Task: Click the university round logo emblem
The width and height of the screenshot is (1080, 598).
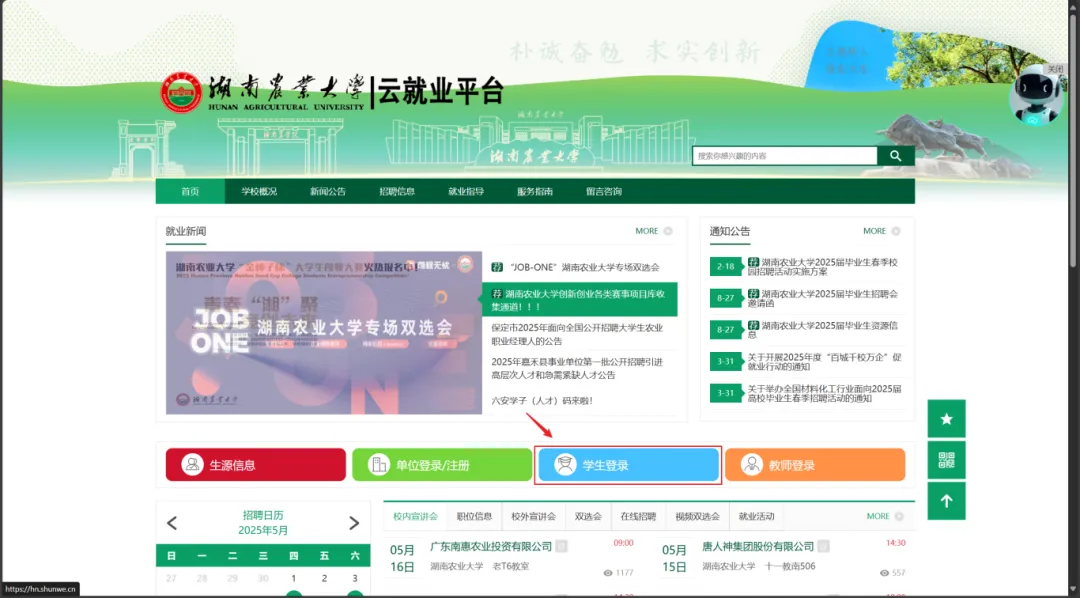Action: tap(181, 92)
